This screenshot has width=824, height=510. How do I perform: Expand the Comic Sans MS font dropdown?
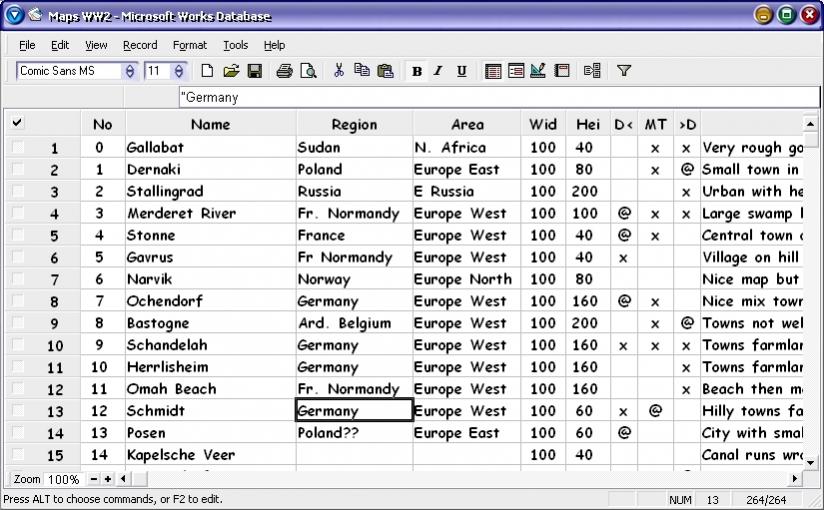[x=129, y=71]
